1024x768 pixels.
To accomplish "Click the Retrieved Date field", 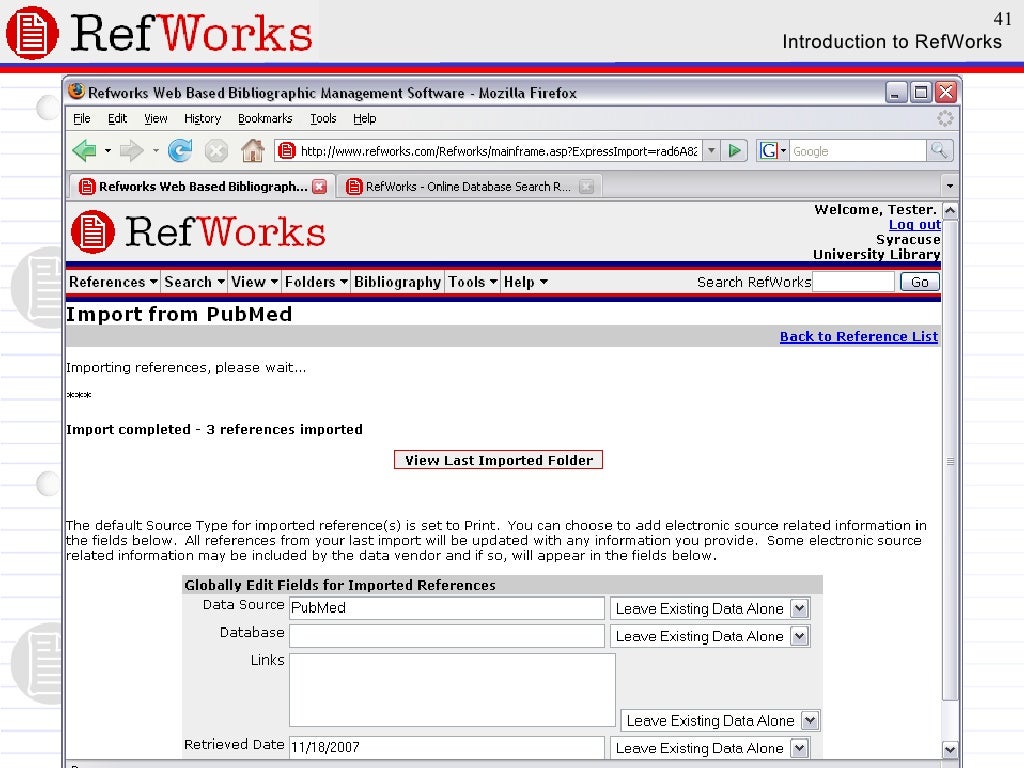I will coord(447,747).
